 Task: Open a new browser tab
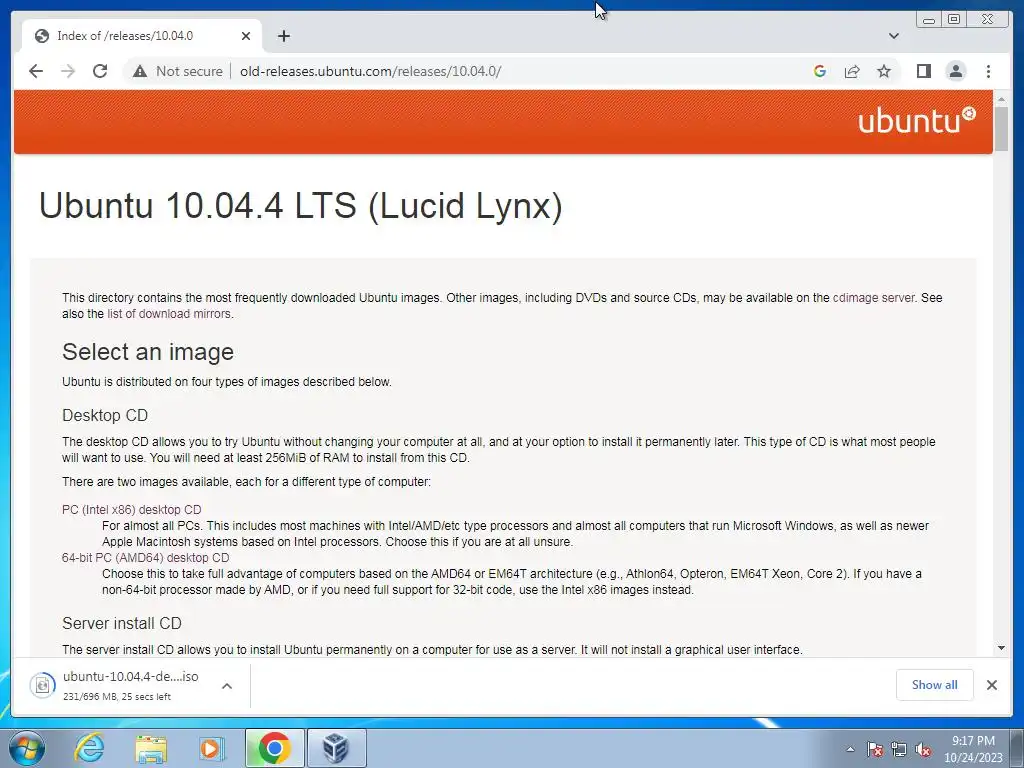(x=283, y=36)
